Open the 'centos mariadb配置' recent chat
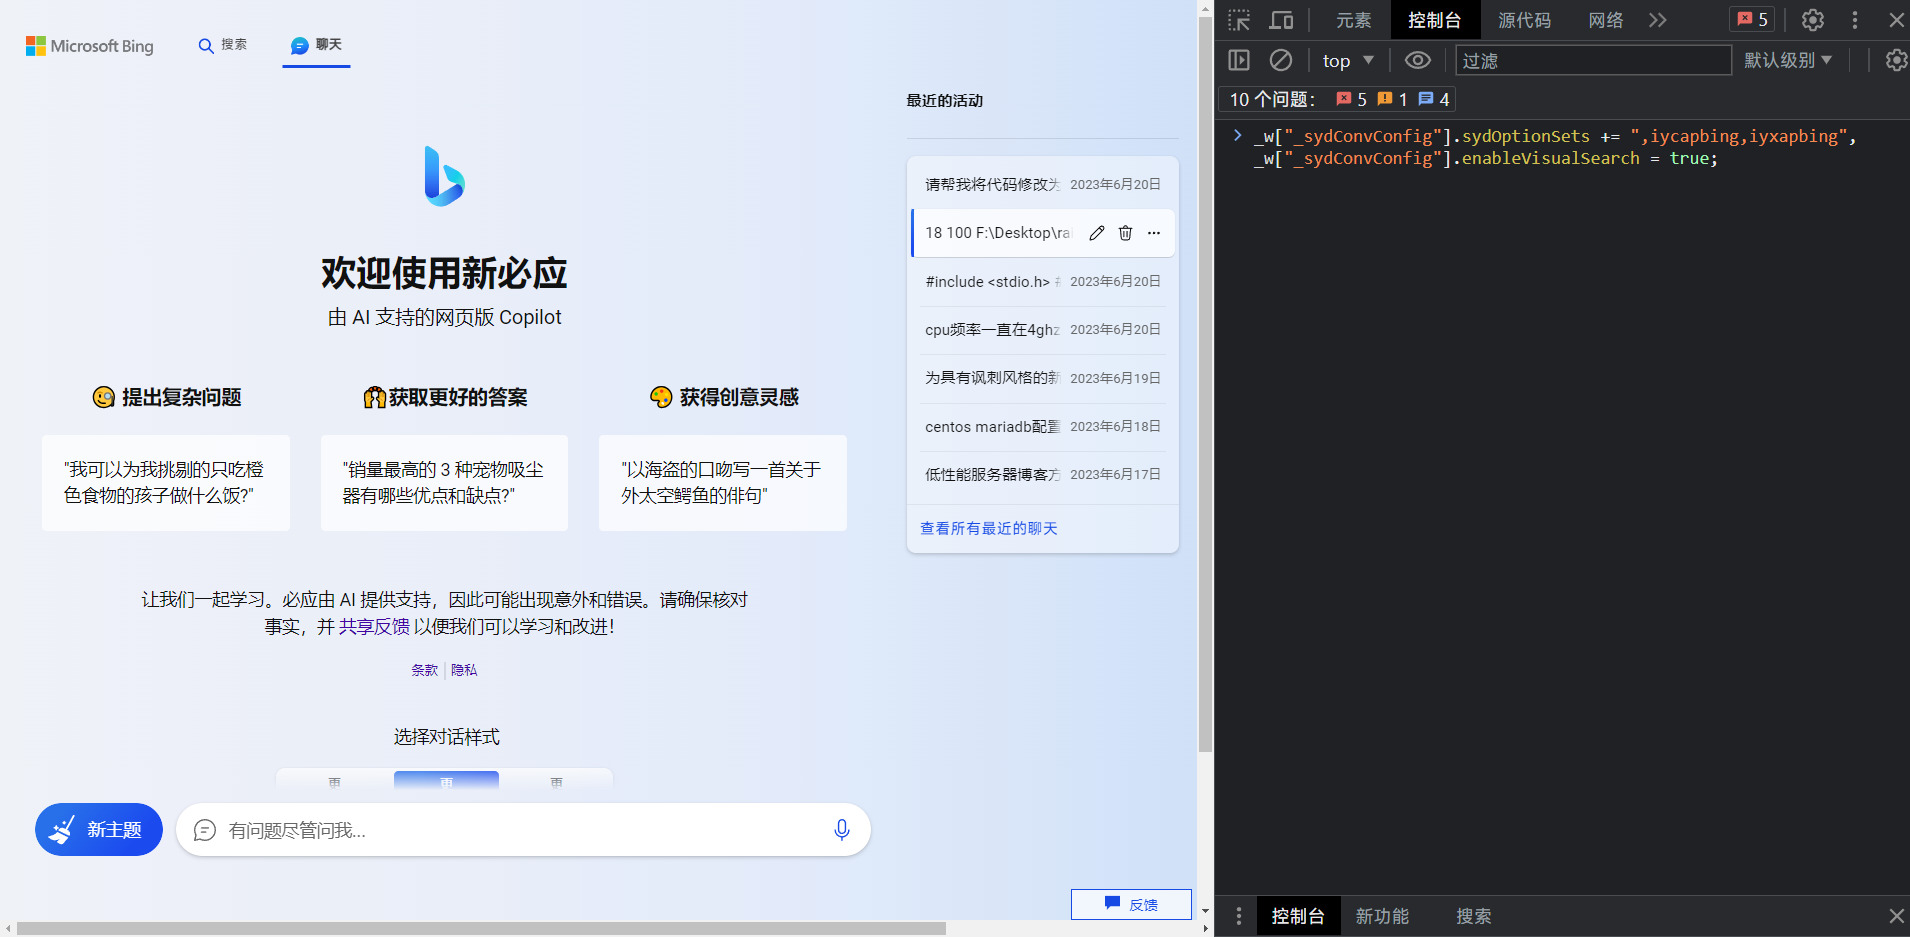 click(1043, 426)
